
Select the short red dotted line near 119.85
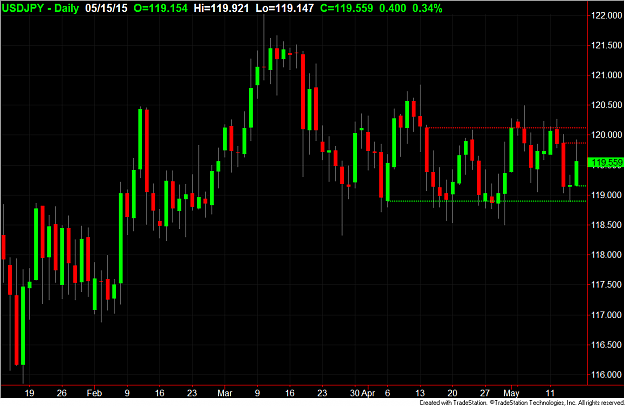[575, 143]
